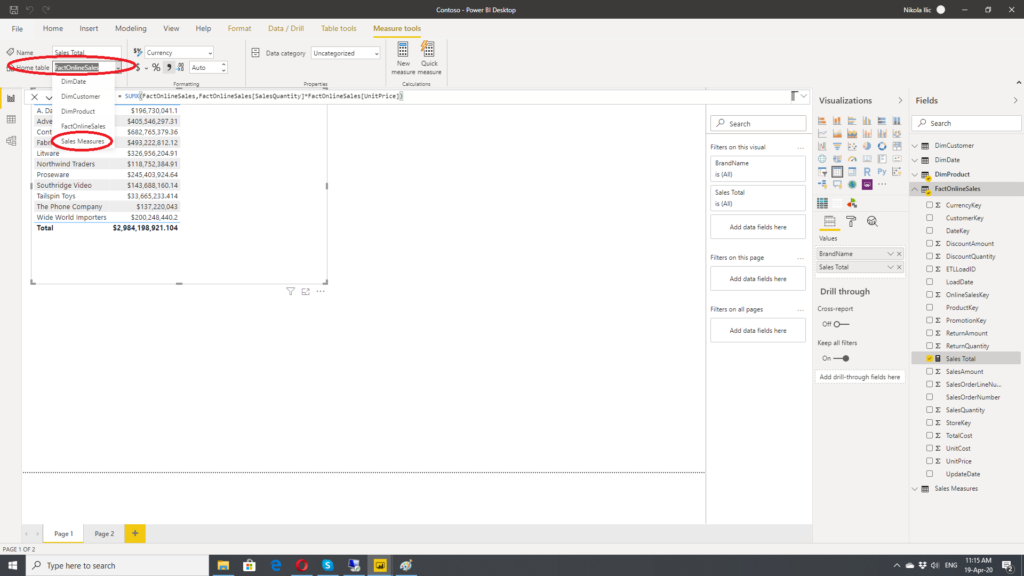This screenshot has width=1024, height=576.
Task: Check the CustomerKey field
Action: tap(929, 218)
